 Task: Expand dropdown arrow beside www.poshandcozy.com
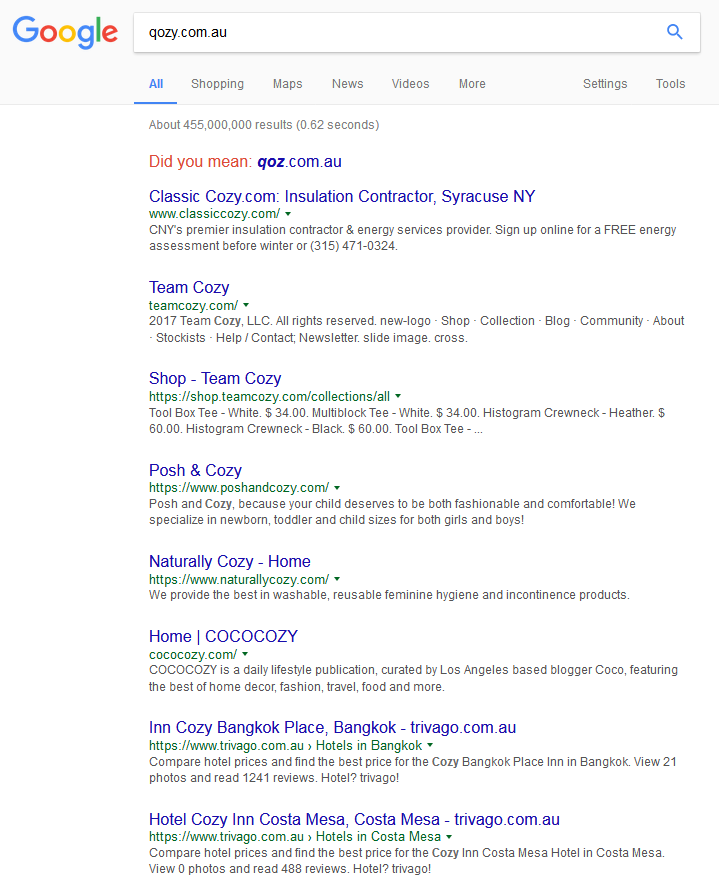(337, 488)
